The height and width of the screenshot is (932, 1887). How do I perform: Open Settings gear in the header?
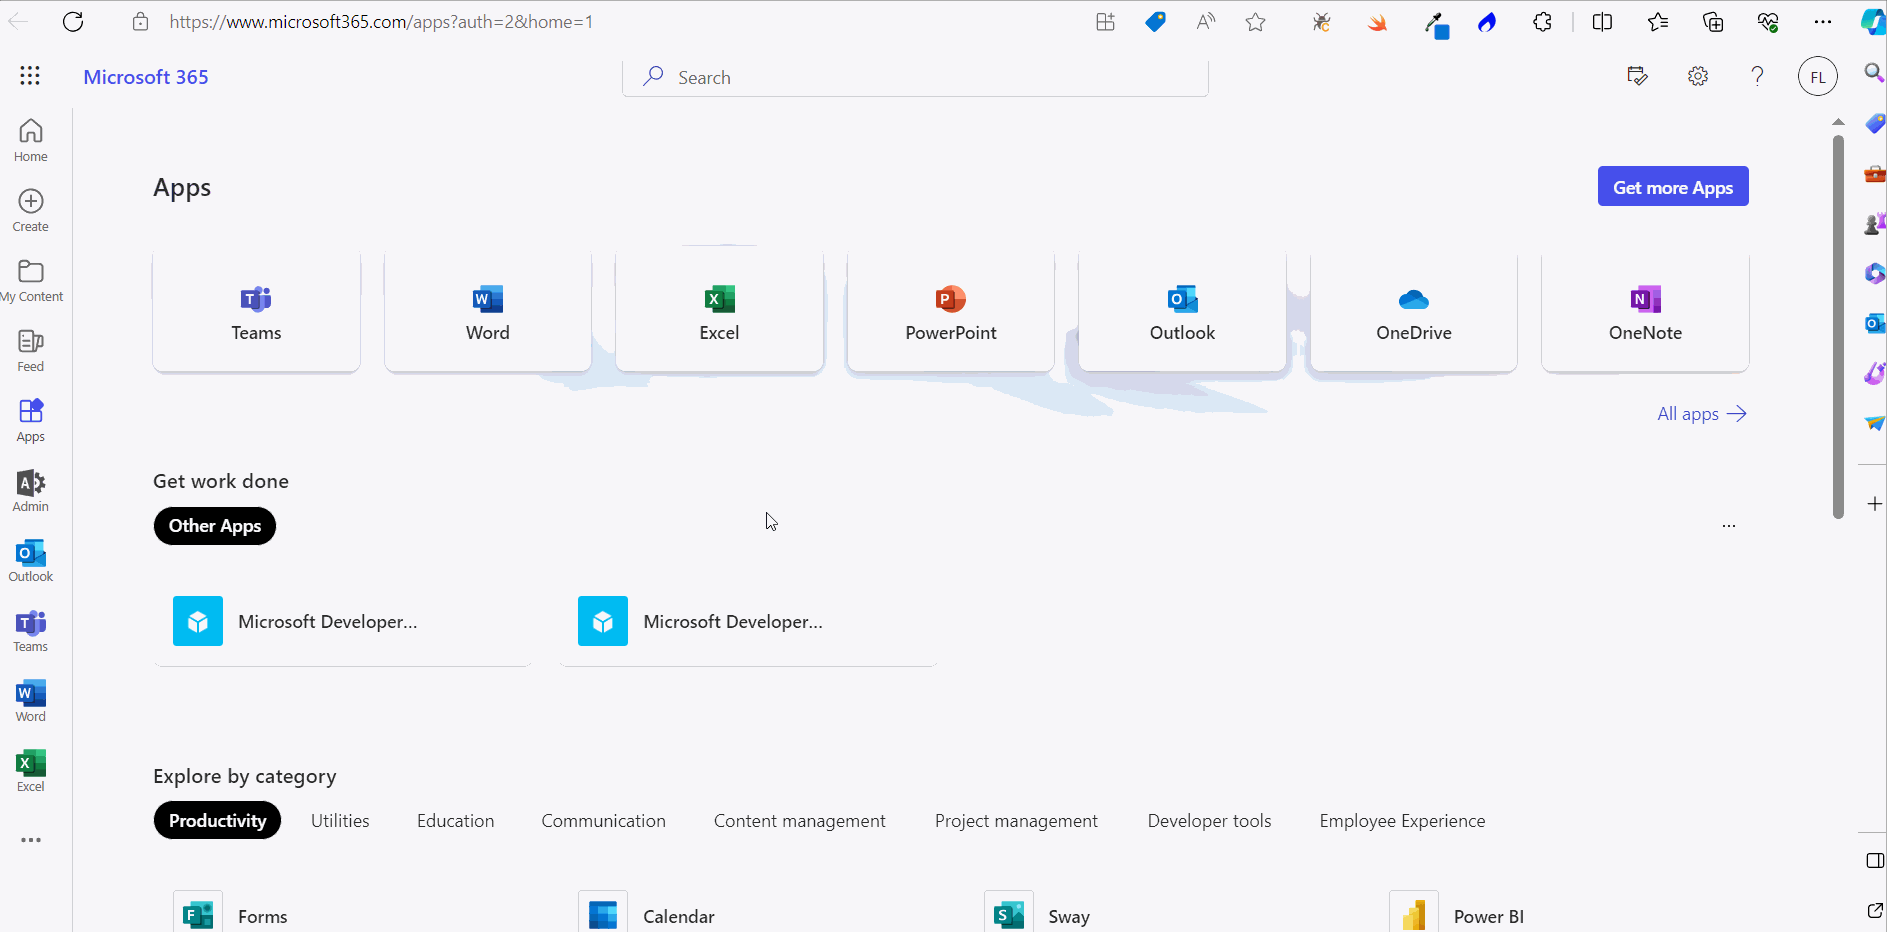1698,76
